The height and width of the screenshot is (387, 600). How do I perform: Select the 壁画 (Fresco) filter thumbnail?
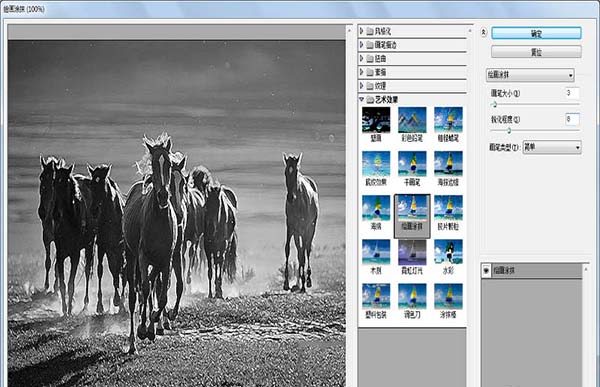click(376, 120)
